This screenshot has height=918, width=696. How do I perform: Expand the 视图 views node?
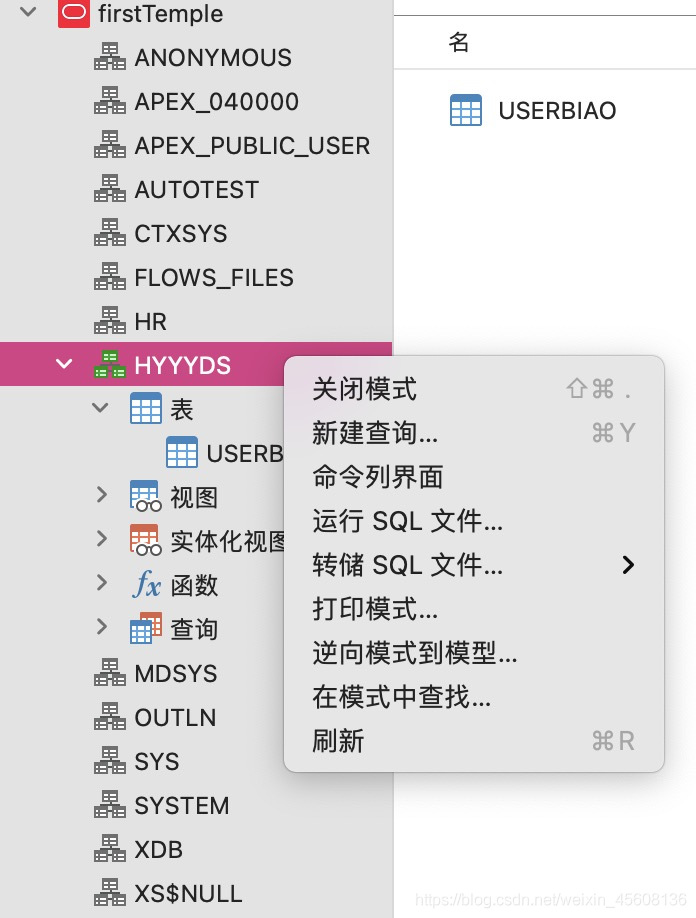tap(101, 495)
